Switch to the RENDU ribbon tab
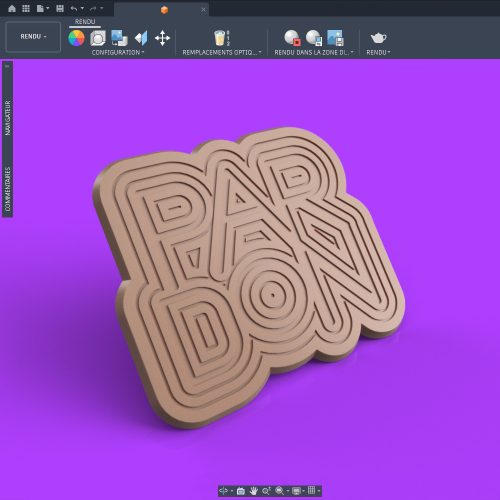The image size is (500, 500). (85, 22)
